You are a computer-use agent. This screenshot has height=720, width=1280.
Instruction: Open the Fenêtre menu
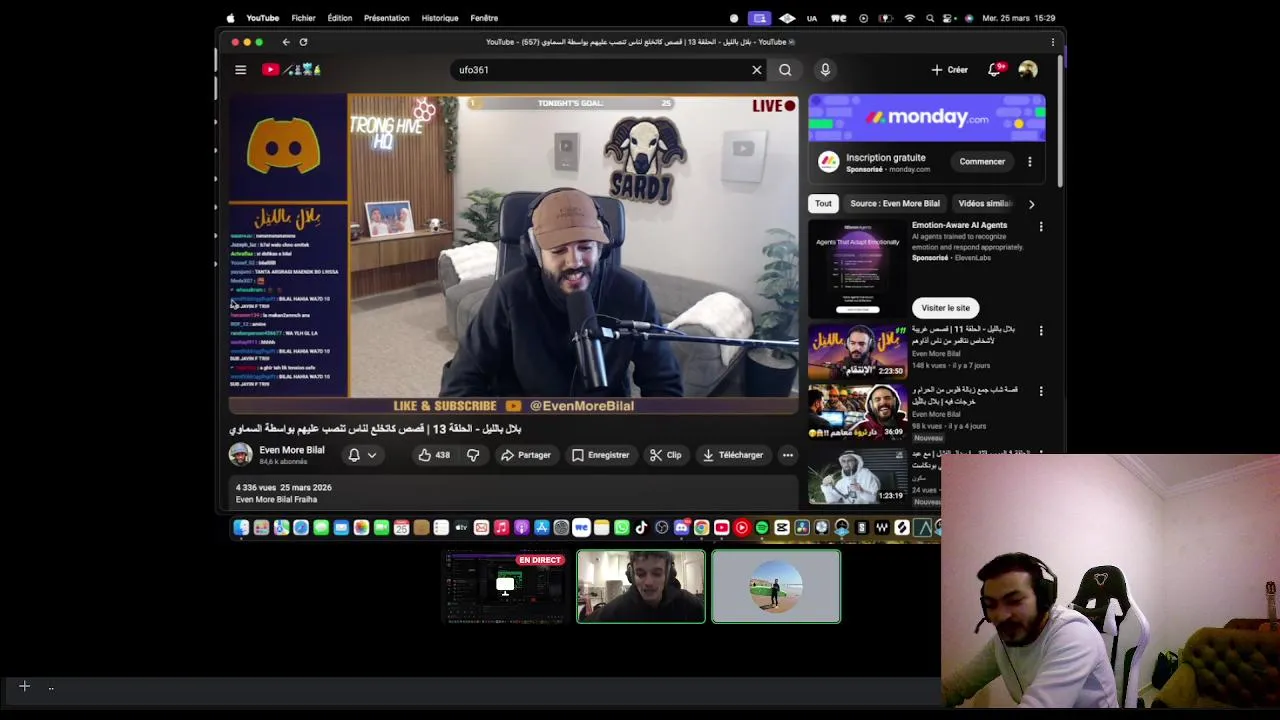pos(484,18)
